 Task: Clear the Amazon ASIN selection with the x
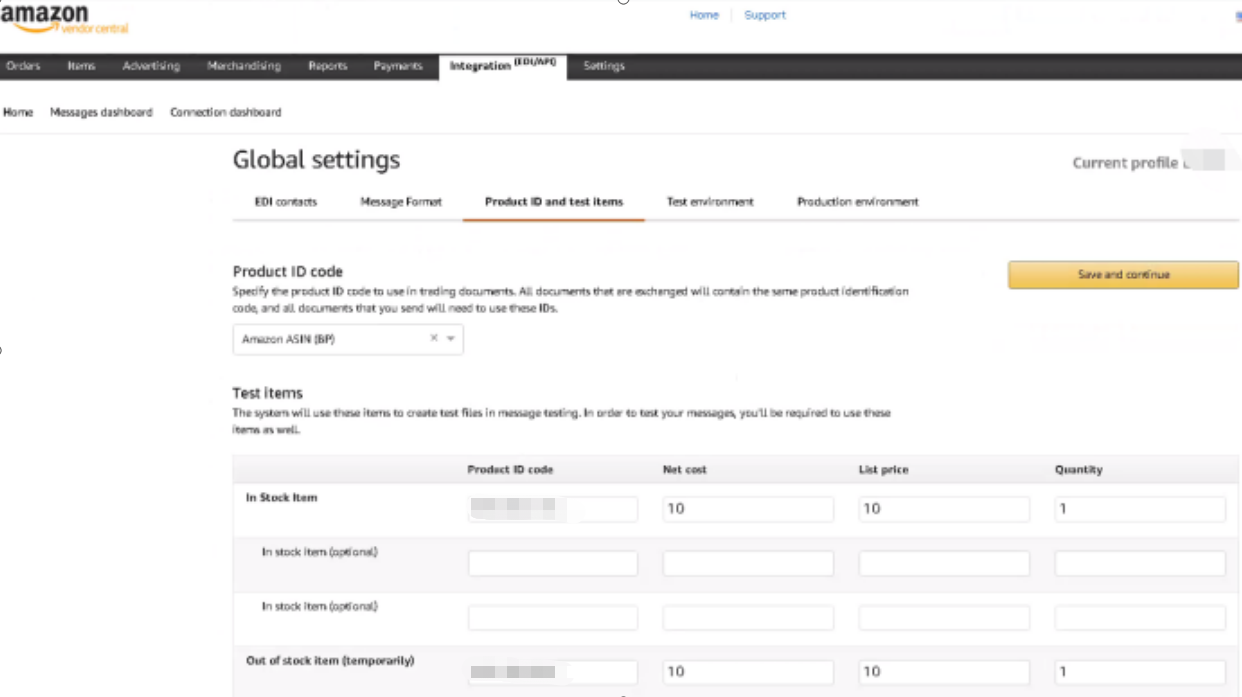tap(434, 339)
